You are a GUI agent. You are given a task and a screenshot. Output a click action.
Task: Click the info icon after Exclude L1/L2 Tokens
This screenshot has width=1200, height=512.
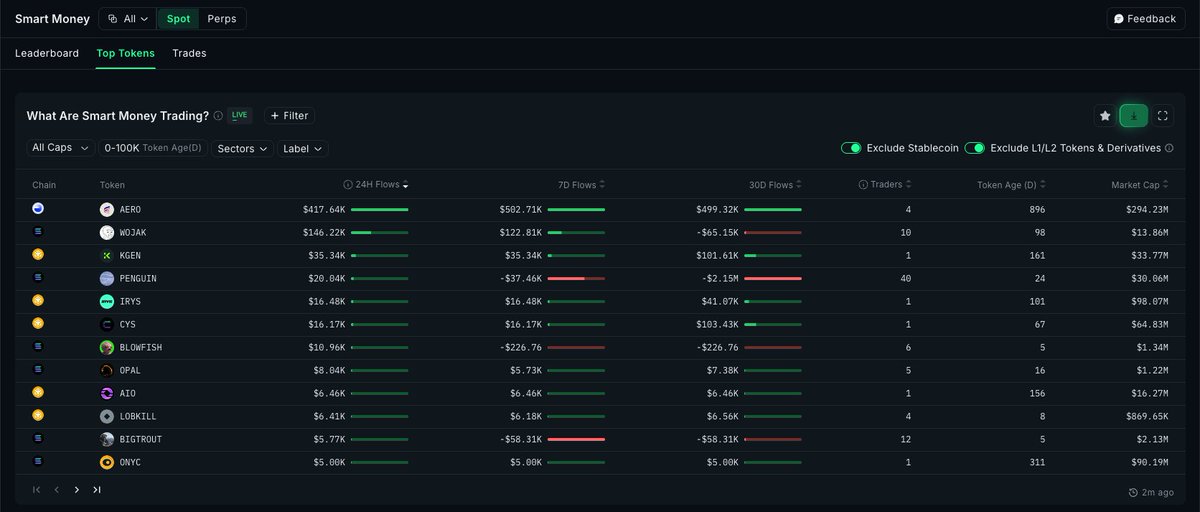[1169, 148]
